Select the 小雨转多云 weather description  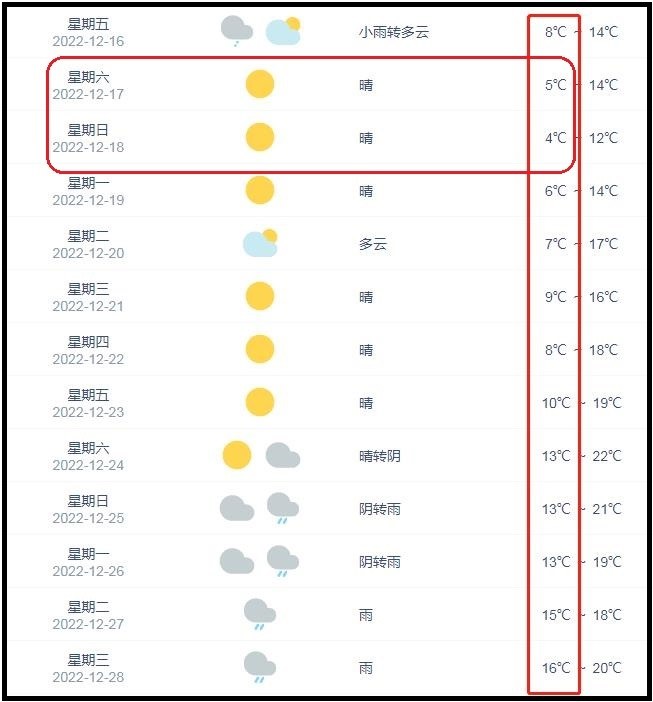[x=394, y=32]
